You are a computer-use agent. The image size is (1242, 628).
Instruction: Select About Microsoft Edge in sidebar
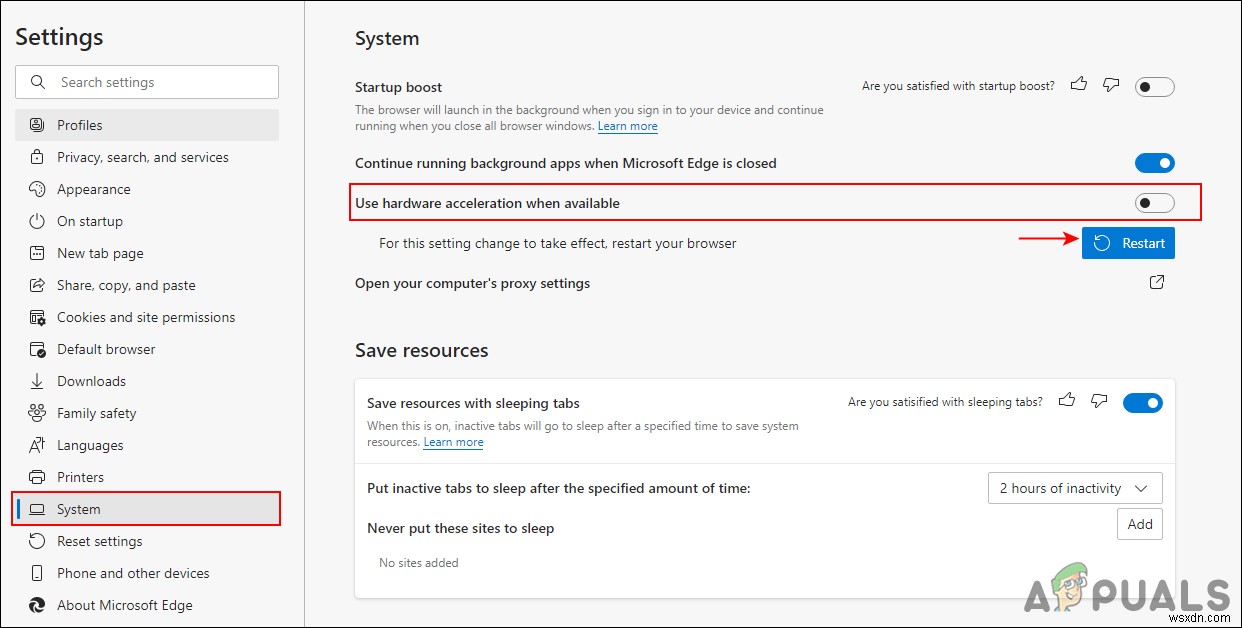(x=124, y=605)
